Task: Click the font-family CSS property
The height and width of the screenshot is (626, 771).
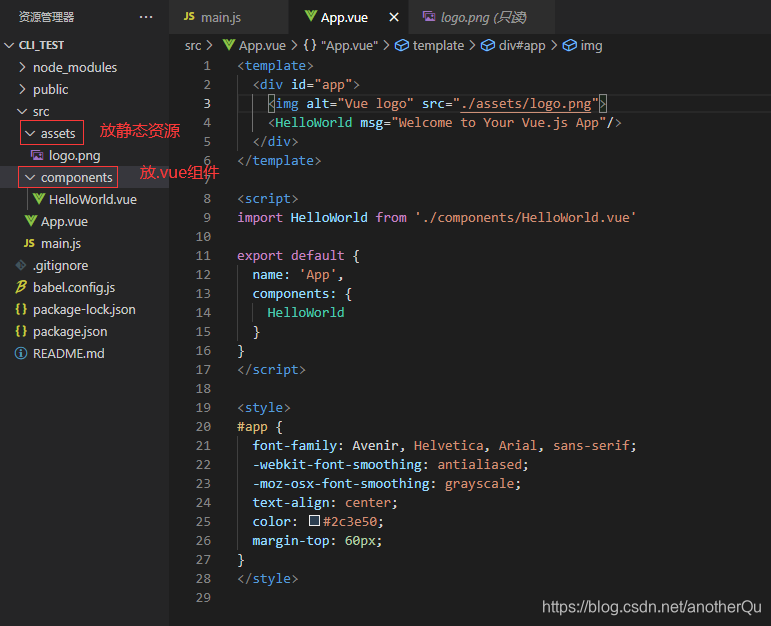Action: coord(295,446)
